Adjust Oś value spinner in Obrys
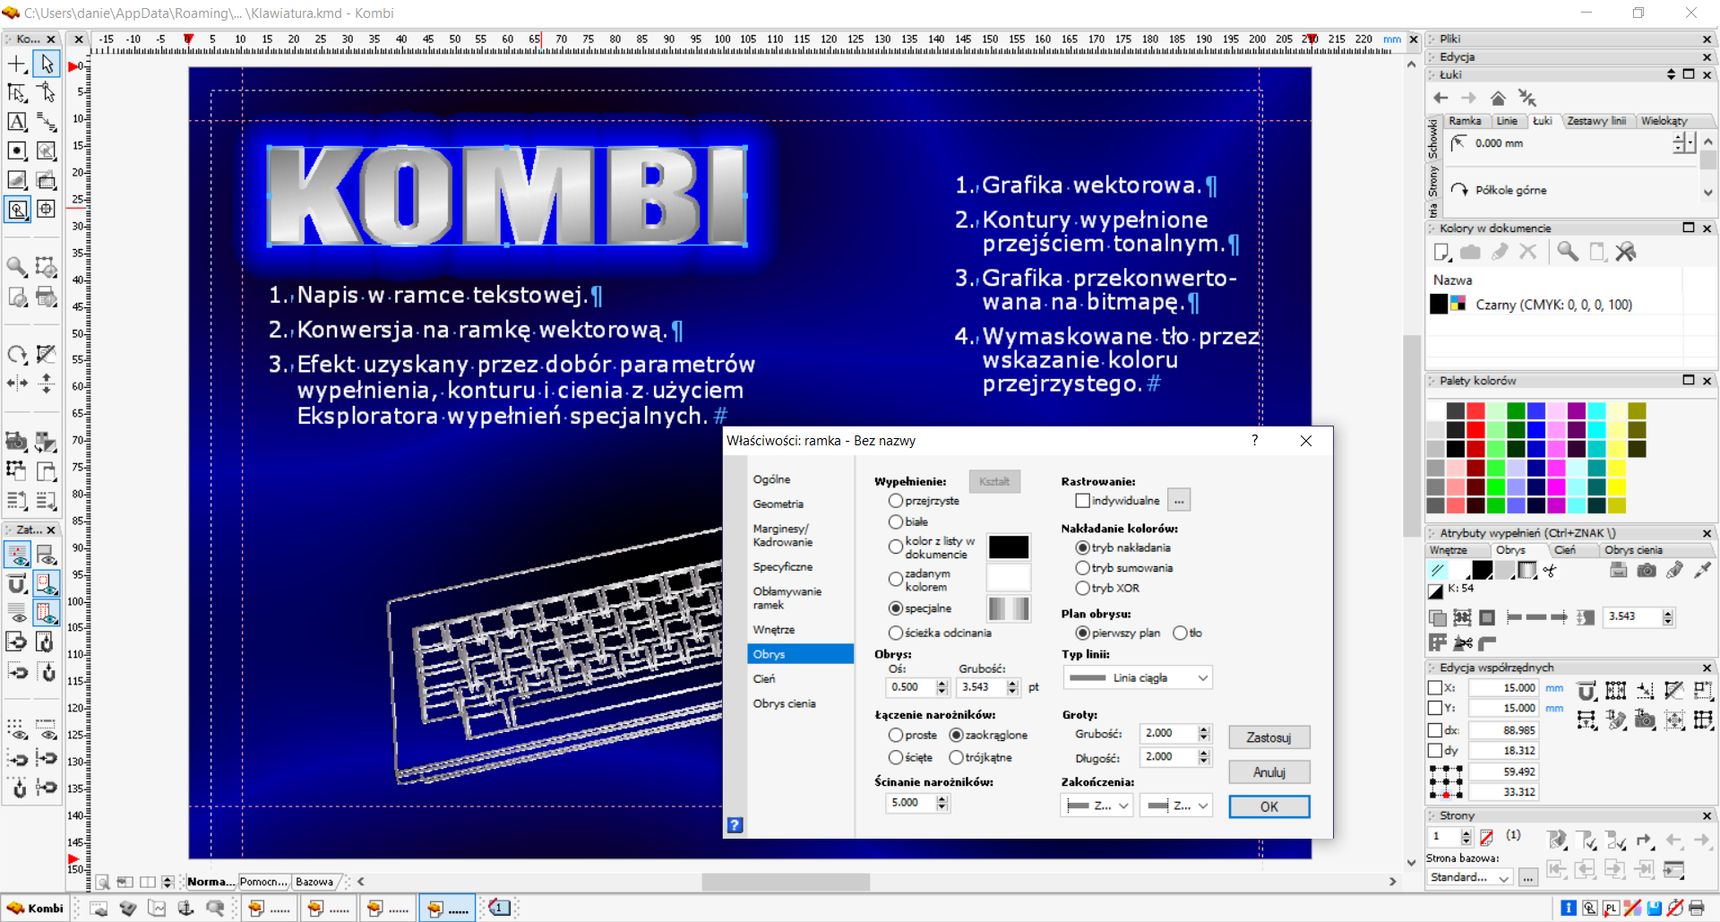The image size is (1720, 922). [x=942, y=687]
